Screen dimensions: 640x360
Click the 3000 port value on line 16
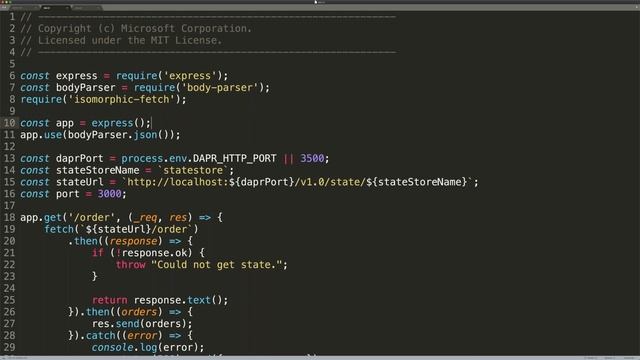[x=109, y=194]
